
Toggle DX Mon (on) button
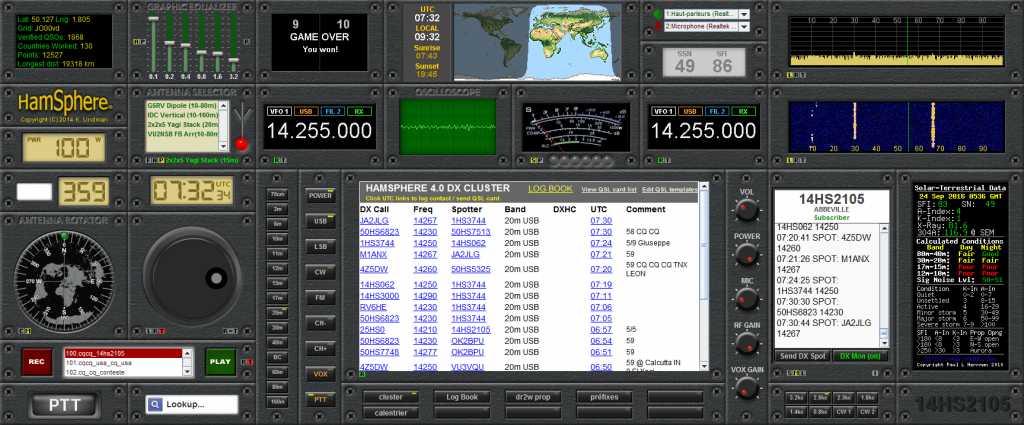[861, 356]
